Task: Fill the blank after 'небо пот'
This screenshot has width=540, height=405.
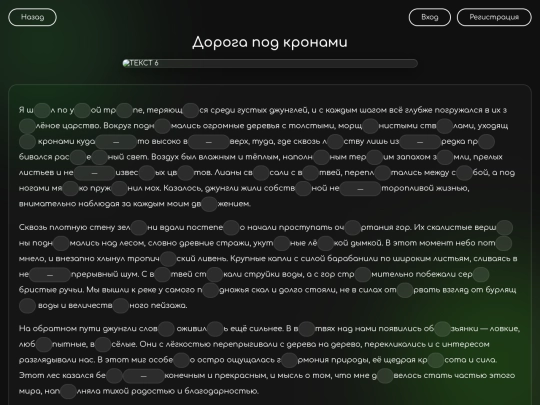Action: 503,243
